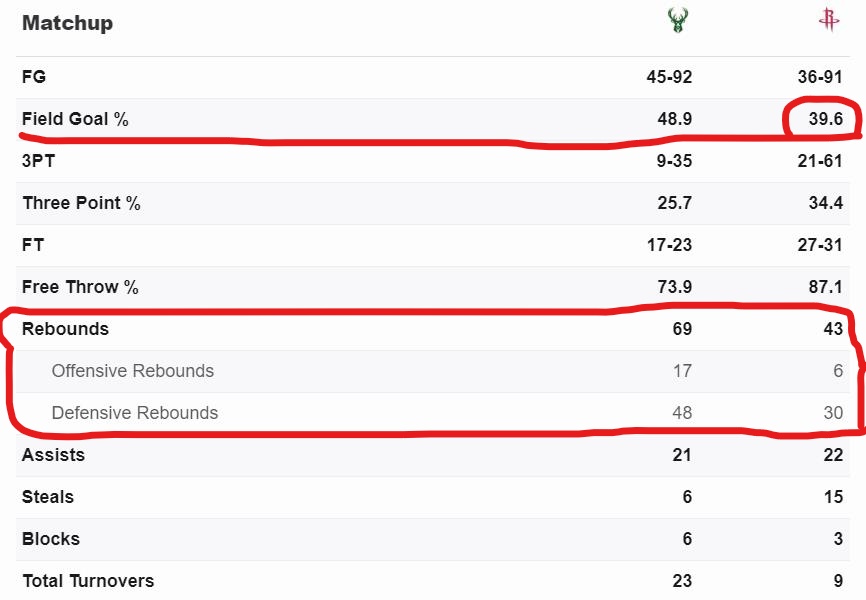Click the Matchup heading
The height and width of the screenshot is (600, 866).
pos(67,23)
